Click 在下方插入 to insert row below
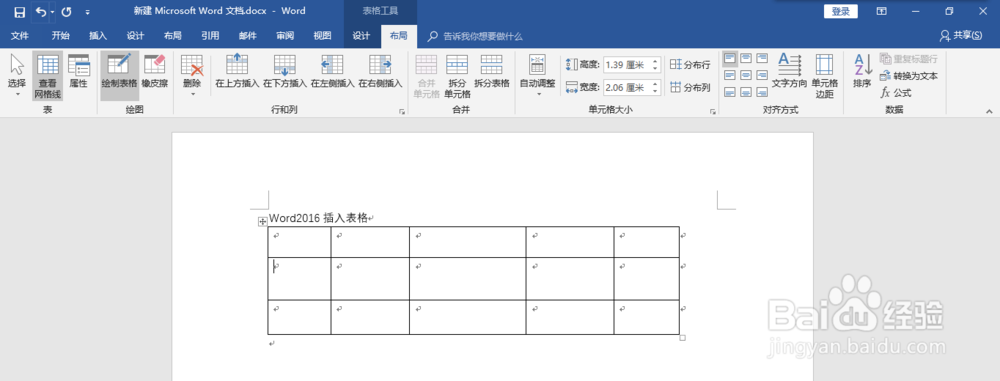1000x381 pixels. (x=284, y=71)
